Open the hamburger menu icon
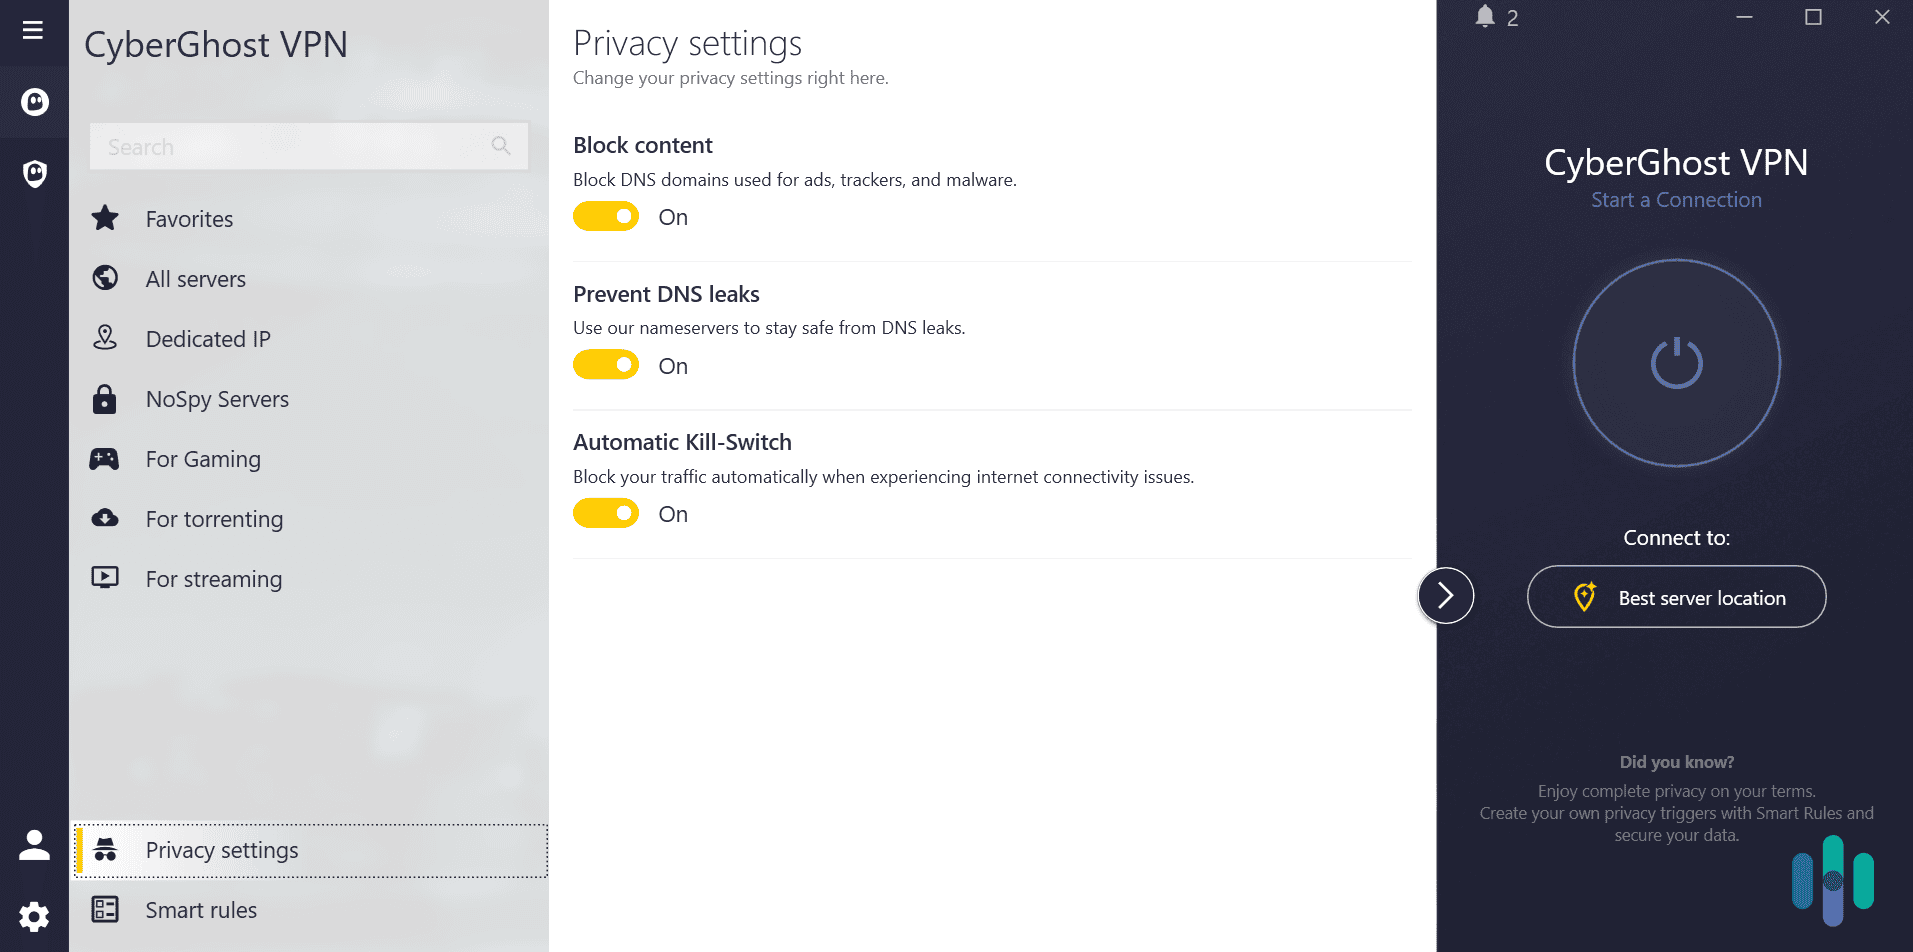The height and width of the screenshot is (952, 1913). [x=33, y=30]
